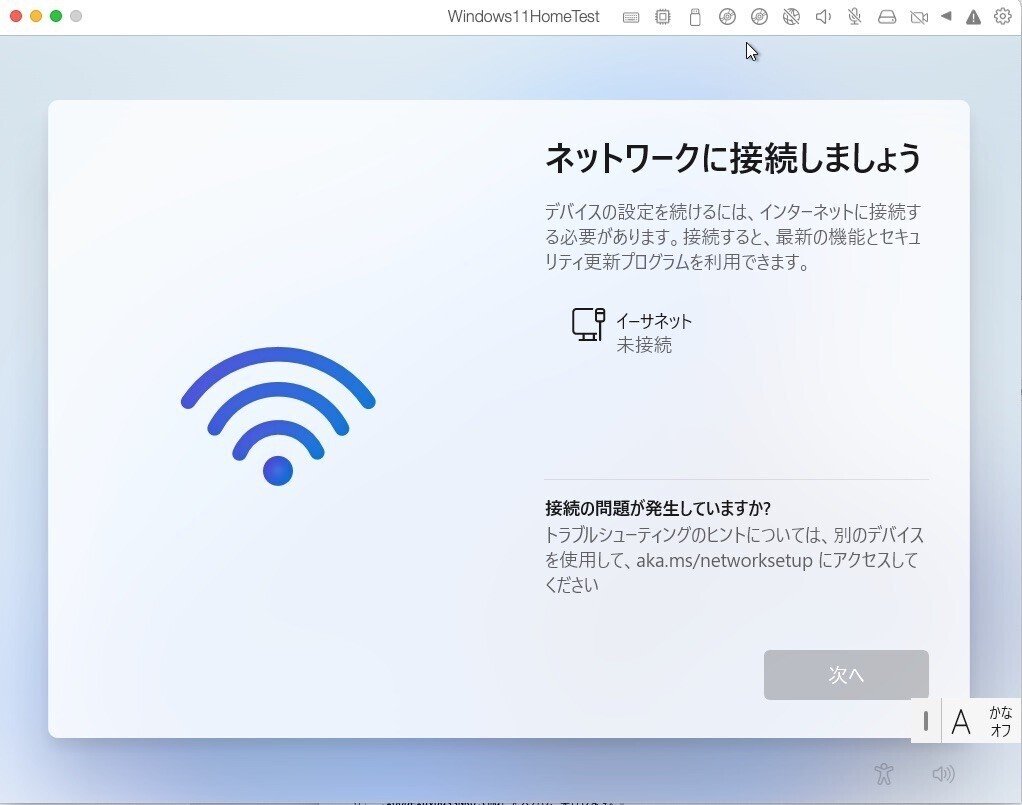Open VM settings gear icon

click(1002, 16)
